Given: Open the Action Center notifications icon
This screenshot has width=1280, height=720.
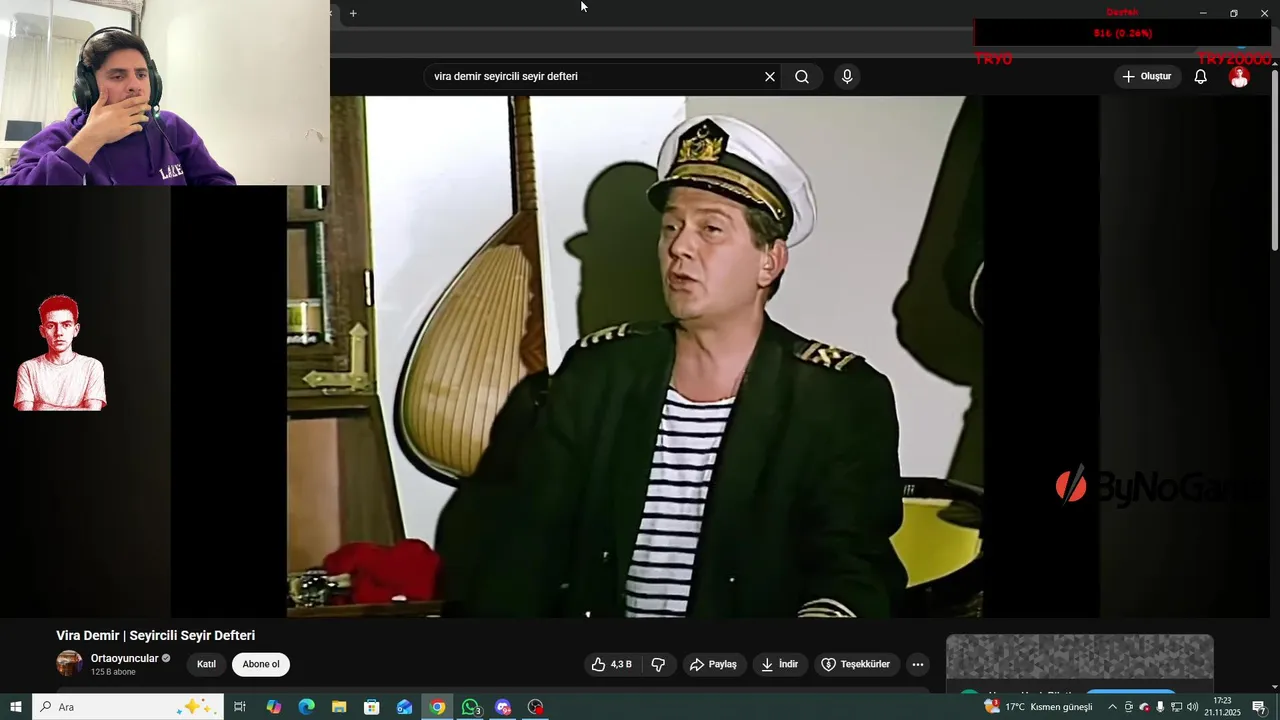Looking at the screenshot, I should pyautogui.click(x=1259, y=707).
